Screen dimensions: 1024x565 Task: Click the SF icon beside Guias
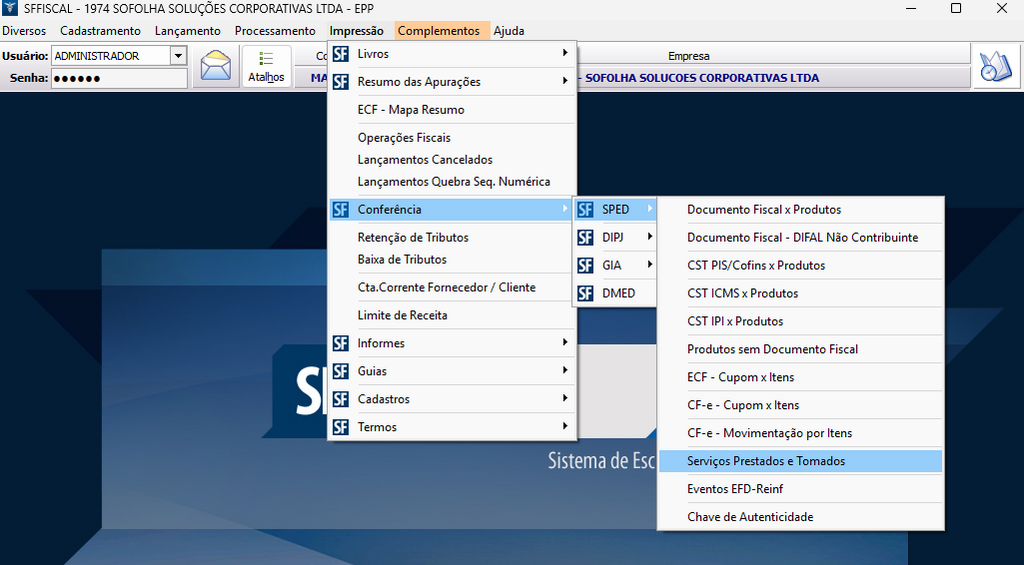tap(341, 371)
